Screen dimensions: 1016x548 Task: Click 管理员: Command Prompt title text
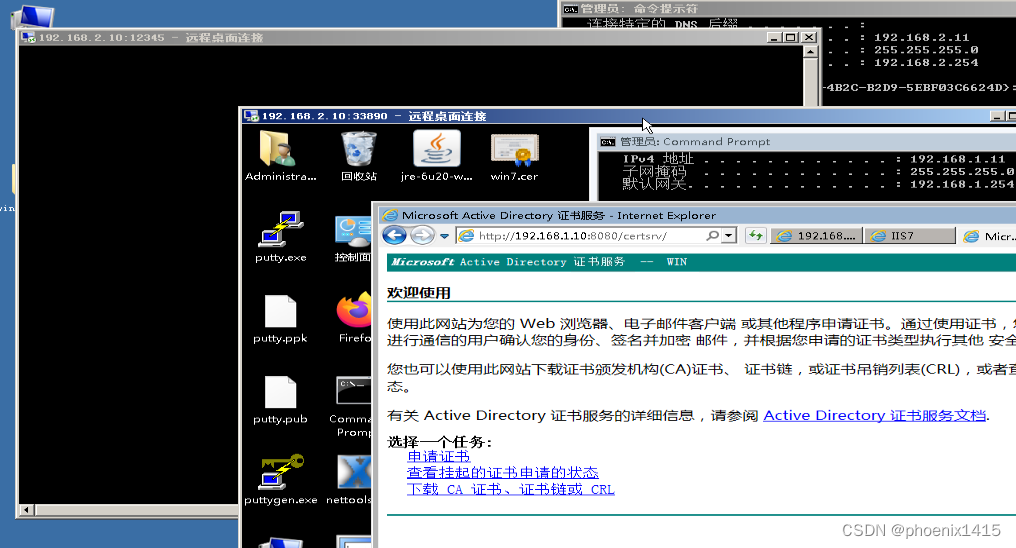tap(695, 142)
